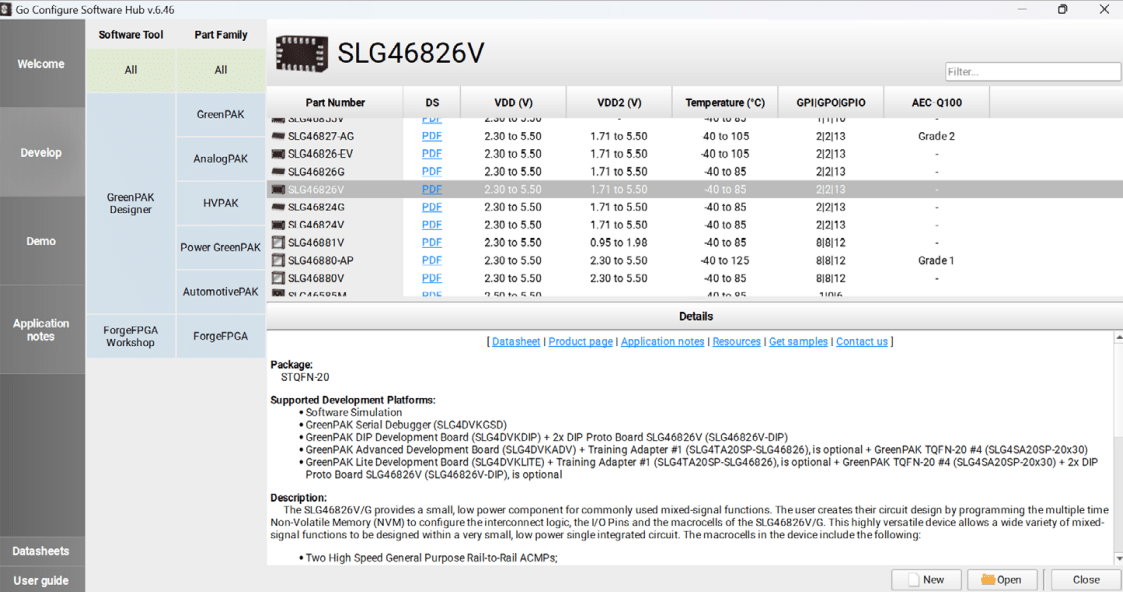This screenshot has width=1123, height=592.
Task: Sort by GPI|GPO|GPIO column header
Action: point(831,102)
